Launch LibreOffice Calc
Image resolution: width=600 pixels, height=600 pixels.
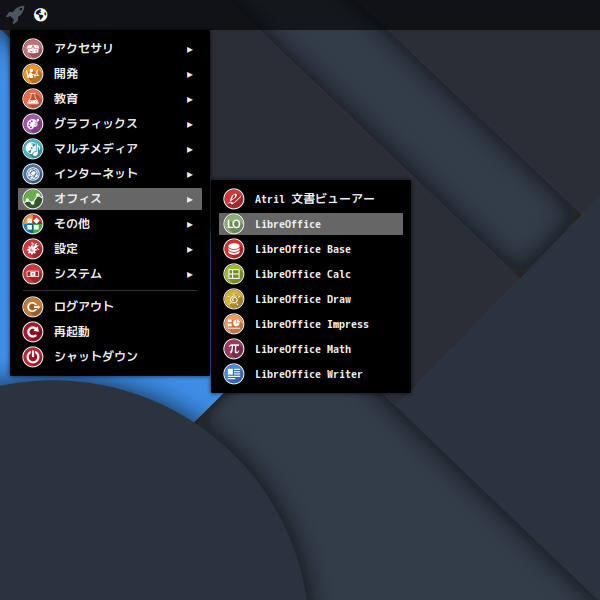(311, 274)
